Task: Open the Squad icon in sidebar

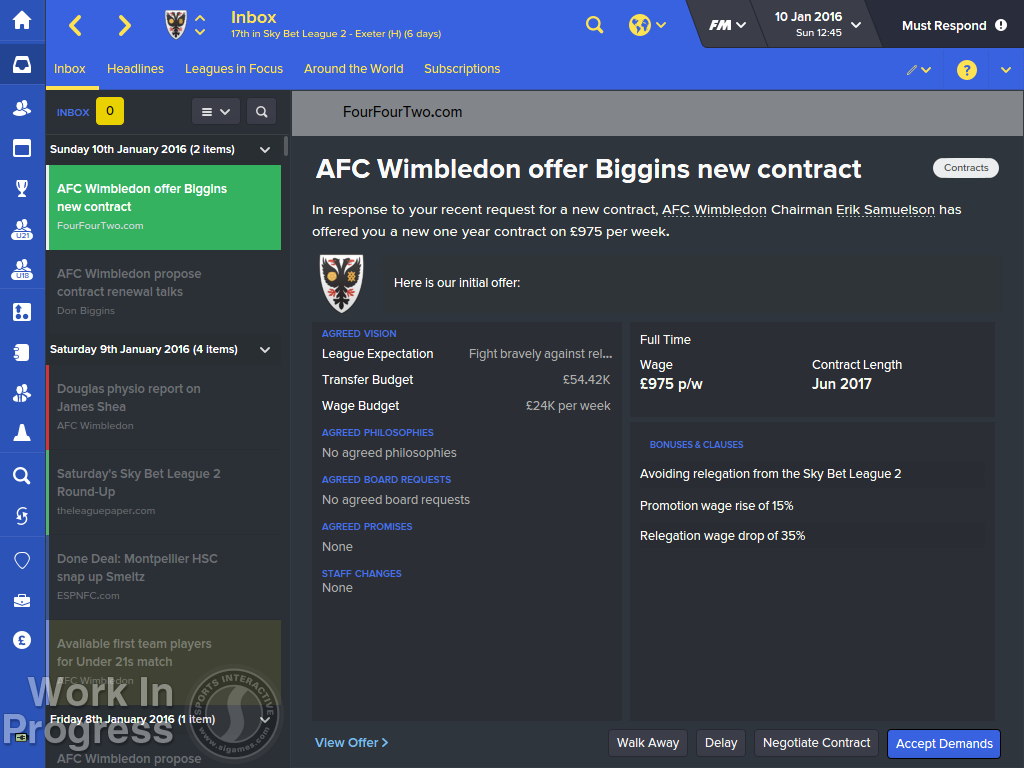Action: [22, 108]
